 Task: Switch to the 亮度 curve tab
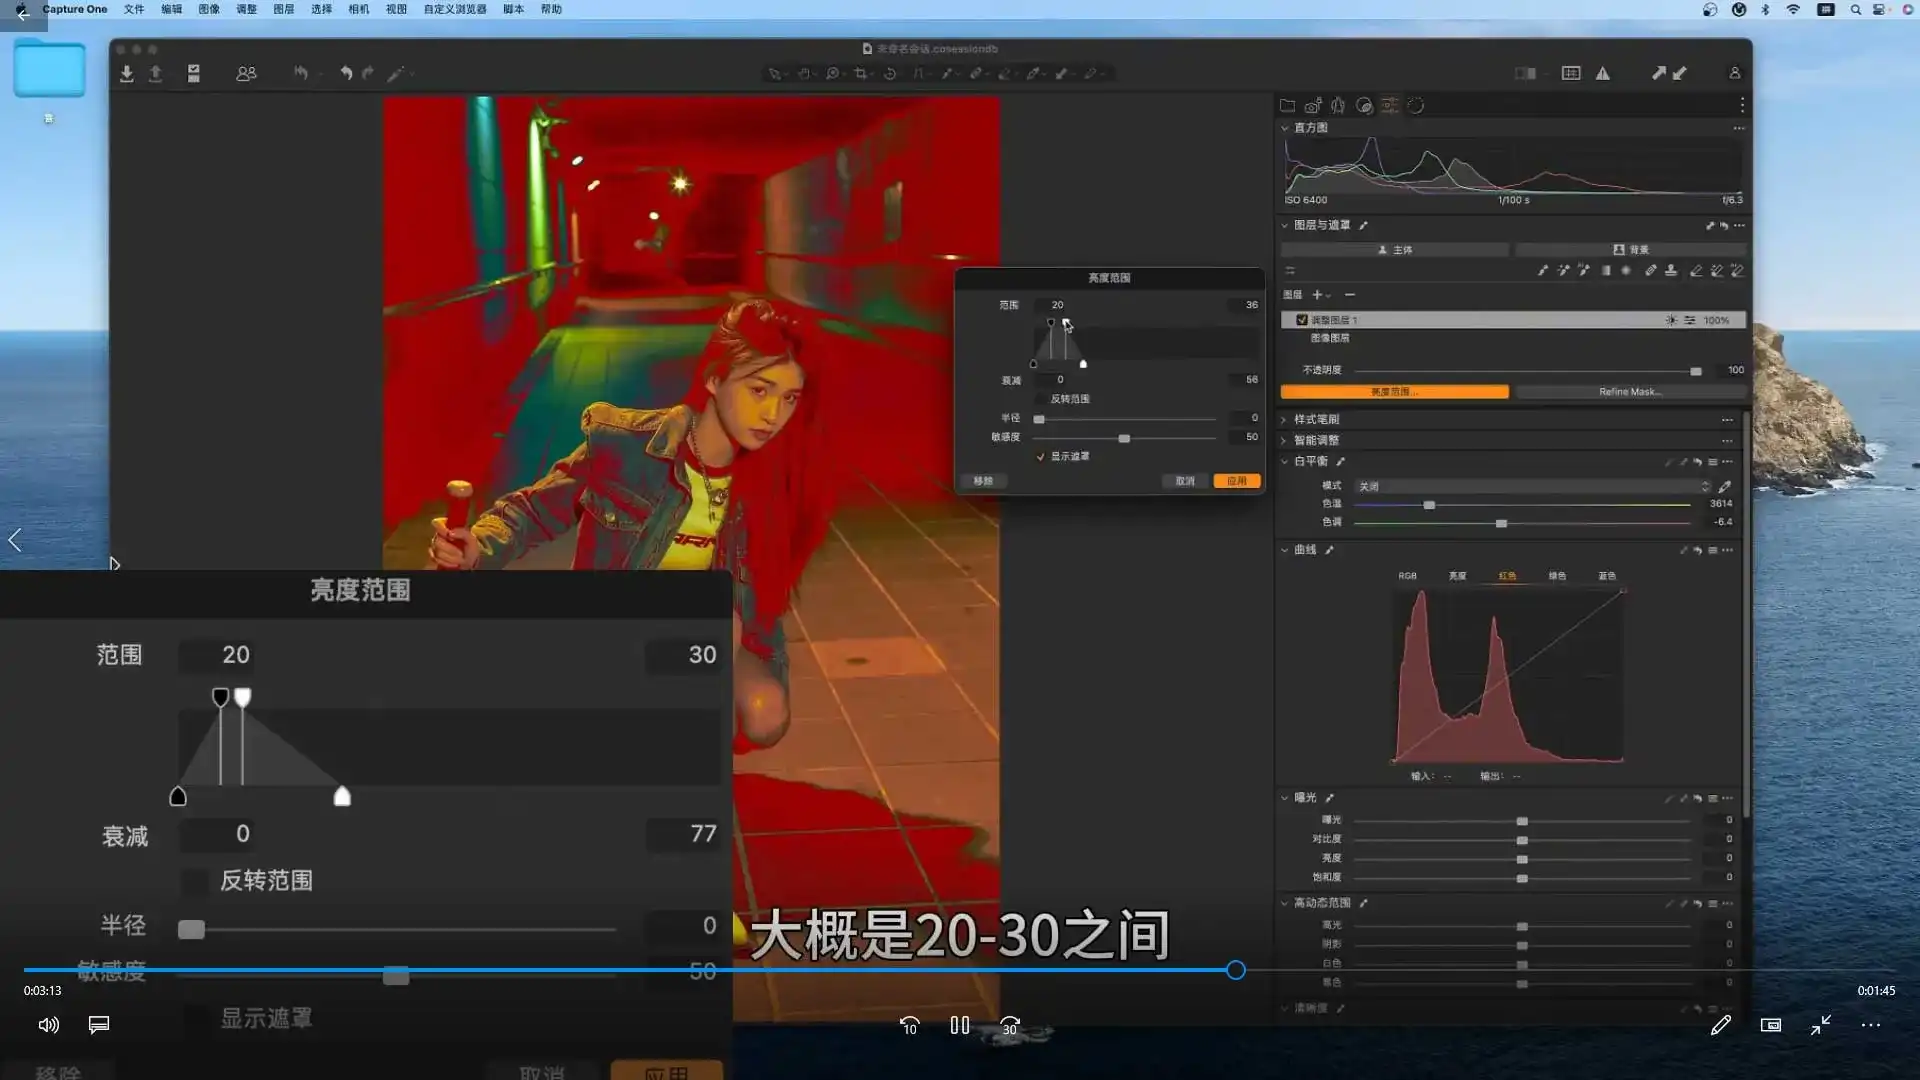[1457, 576]
